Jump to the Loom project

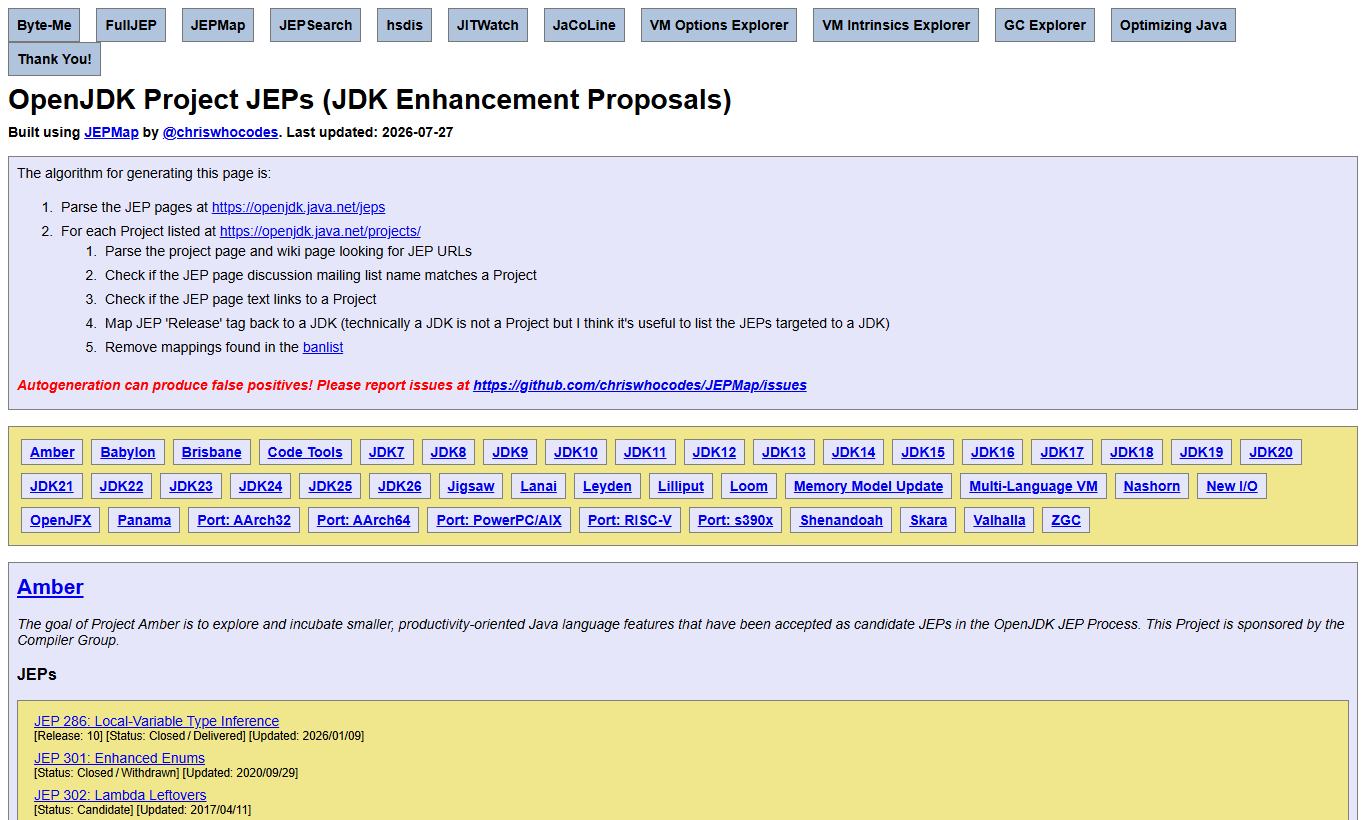[x=749, y=486]
